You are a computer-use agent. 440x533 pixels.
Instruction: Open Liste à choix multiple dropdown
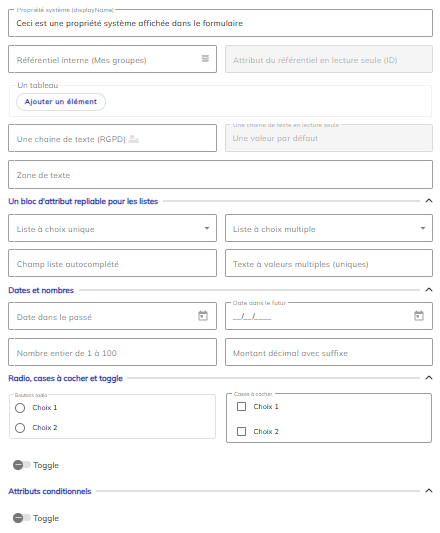tap(329, 228)
